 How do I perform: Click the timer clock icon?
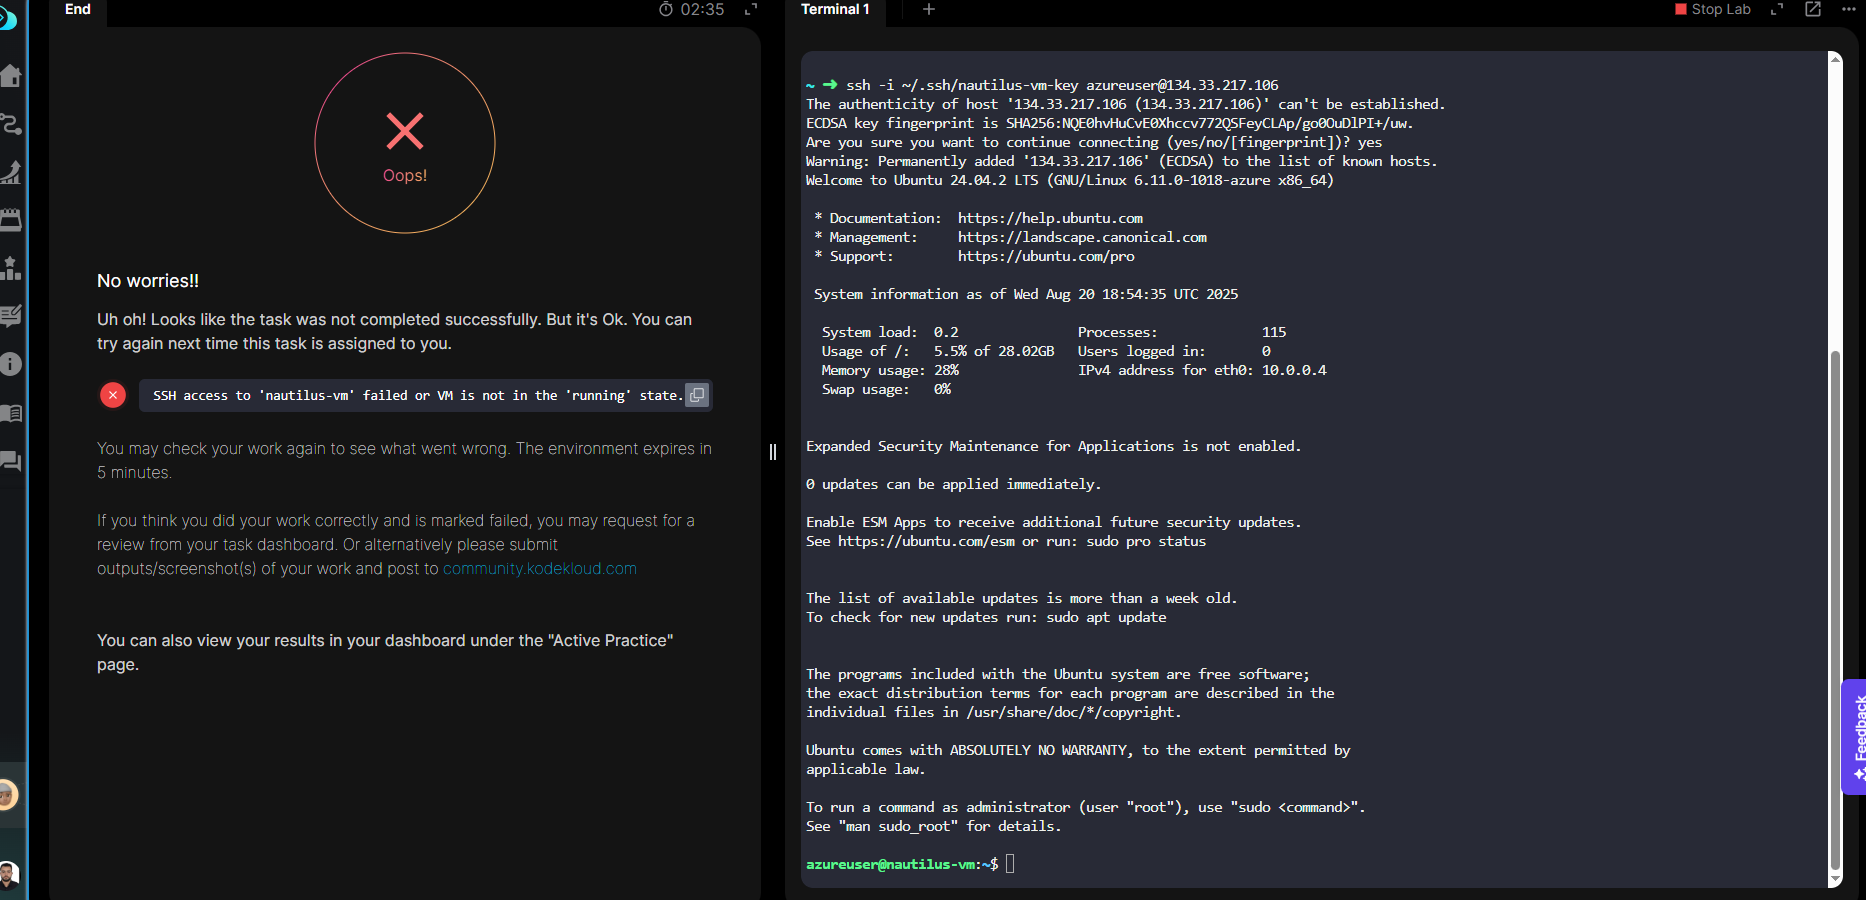point(666,9)
